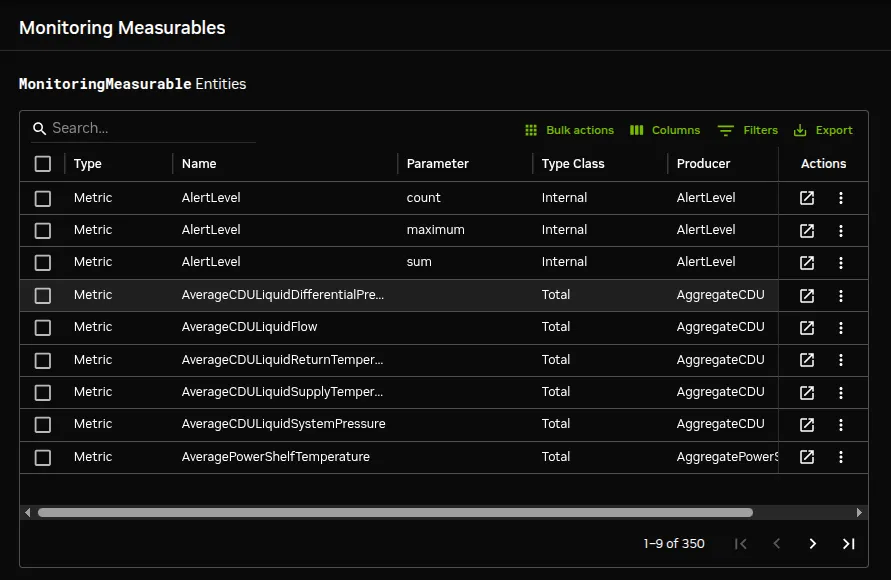Sort by the Type Class column header
Viewport: 891px width, 580px height.
tap(573, 164)
